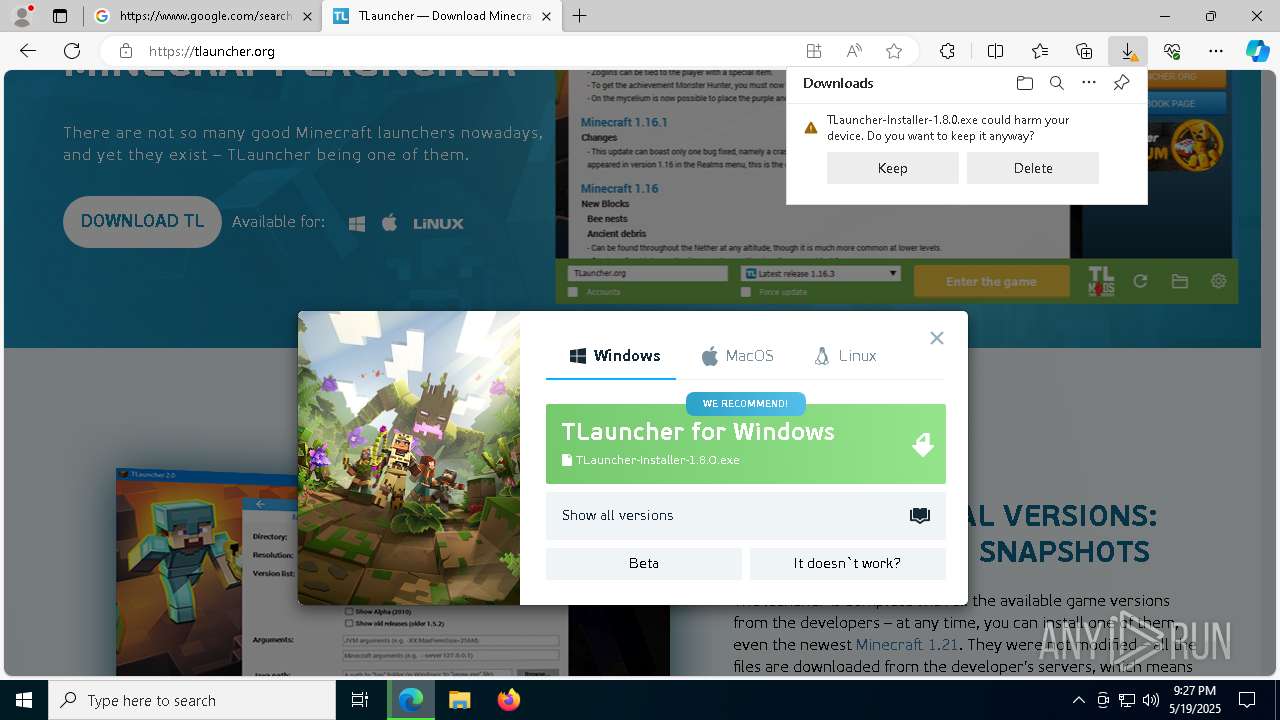Open Task View on the taskbar
Screen dimensions: 1280x720
click(360, 700)
